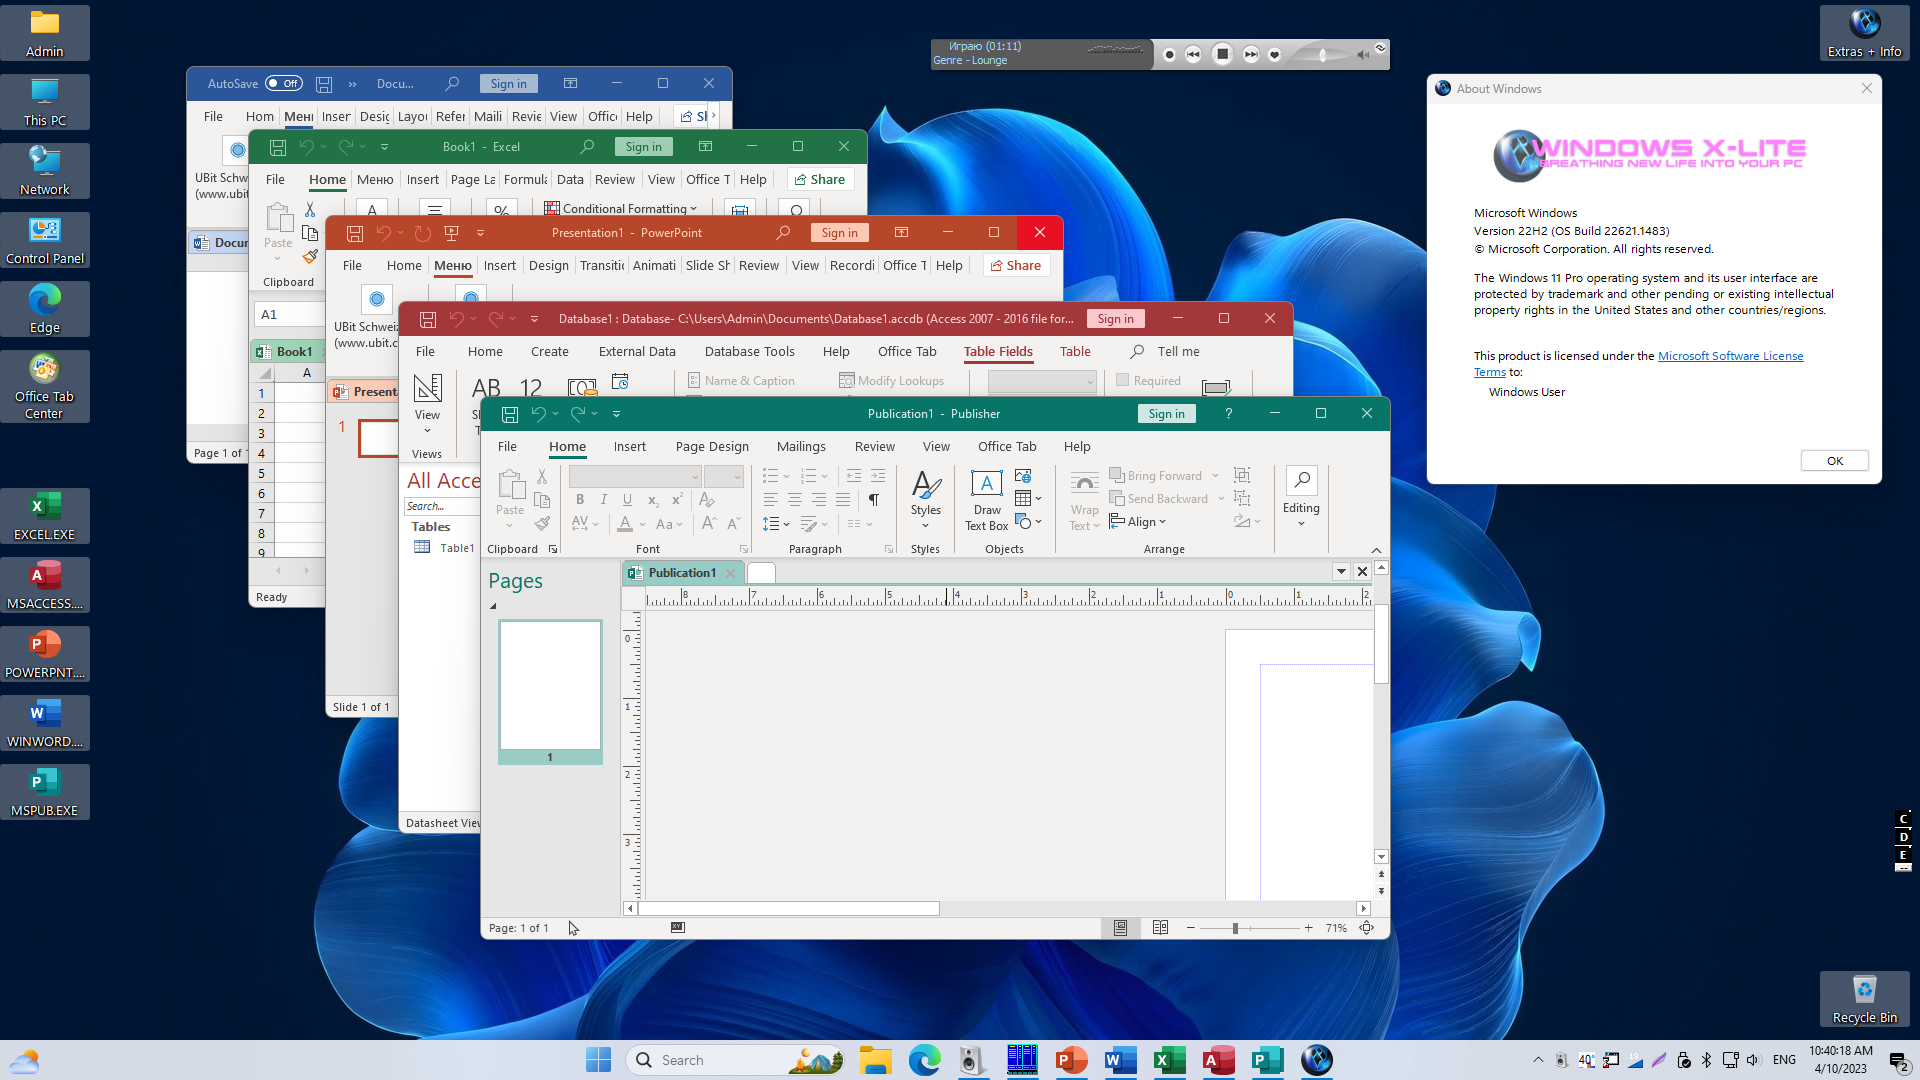This screenshot has height=1080, width=1920.
Task: Click Two-Page Spread view icon in status bar
Action: [1160, 928]
